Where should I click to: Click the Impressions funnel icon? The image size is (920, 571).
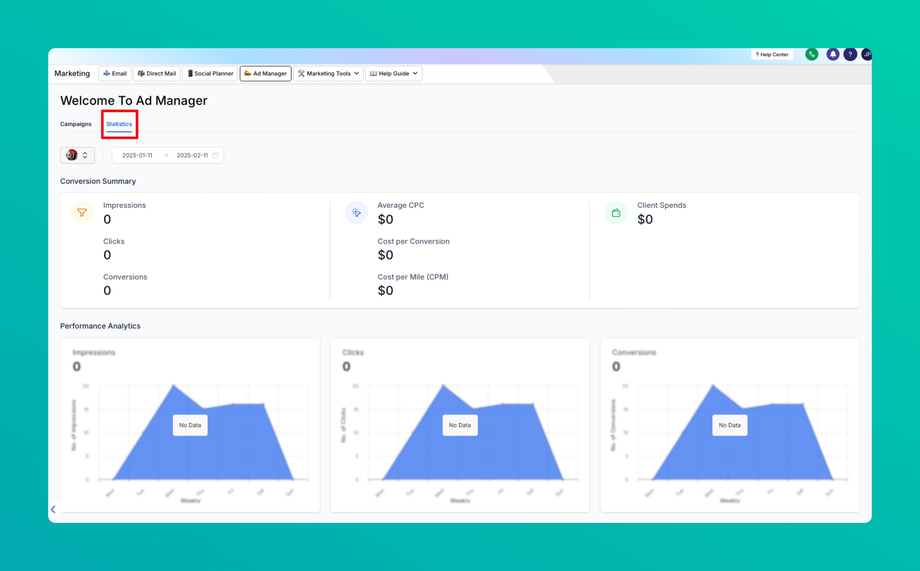(x=82, y=212)
